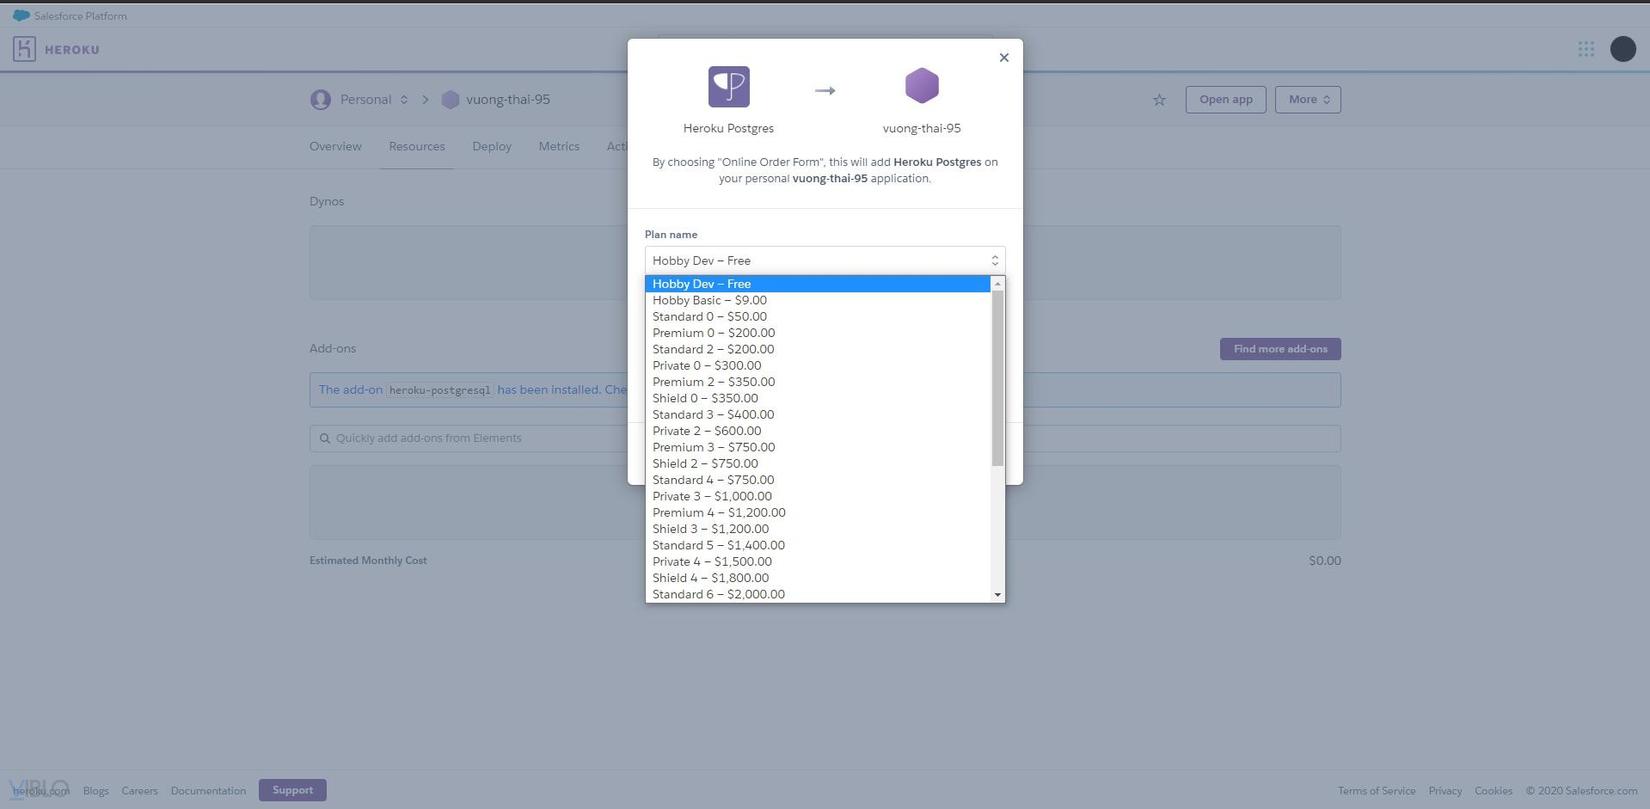
Task: Select Shield 0 – $350.00 plan
Action: [x=818, y=398]
